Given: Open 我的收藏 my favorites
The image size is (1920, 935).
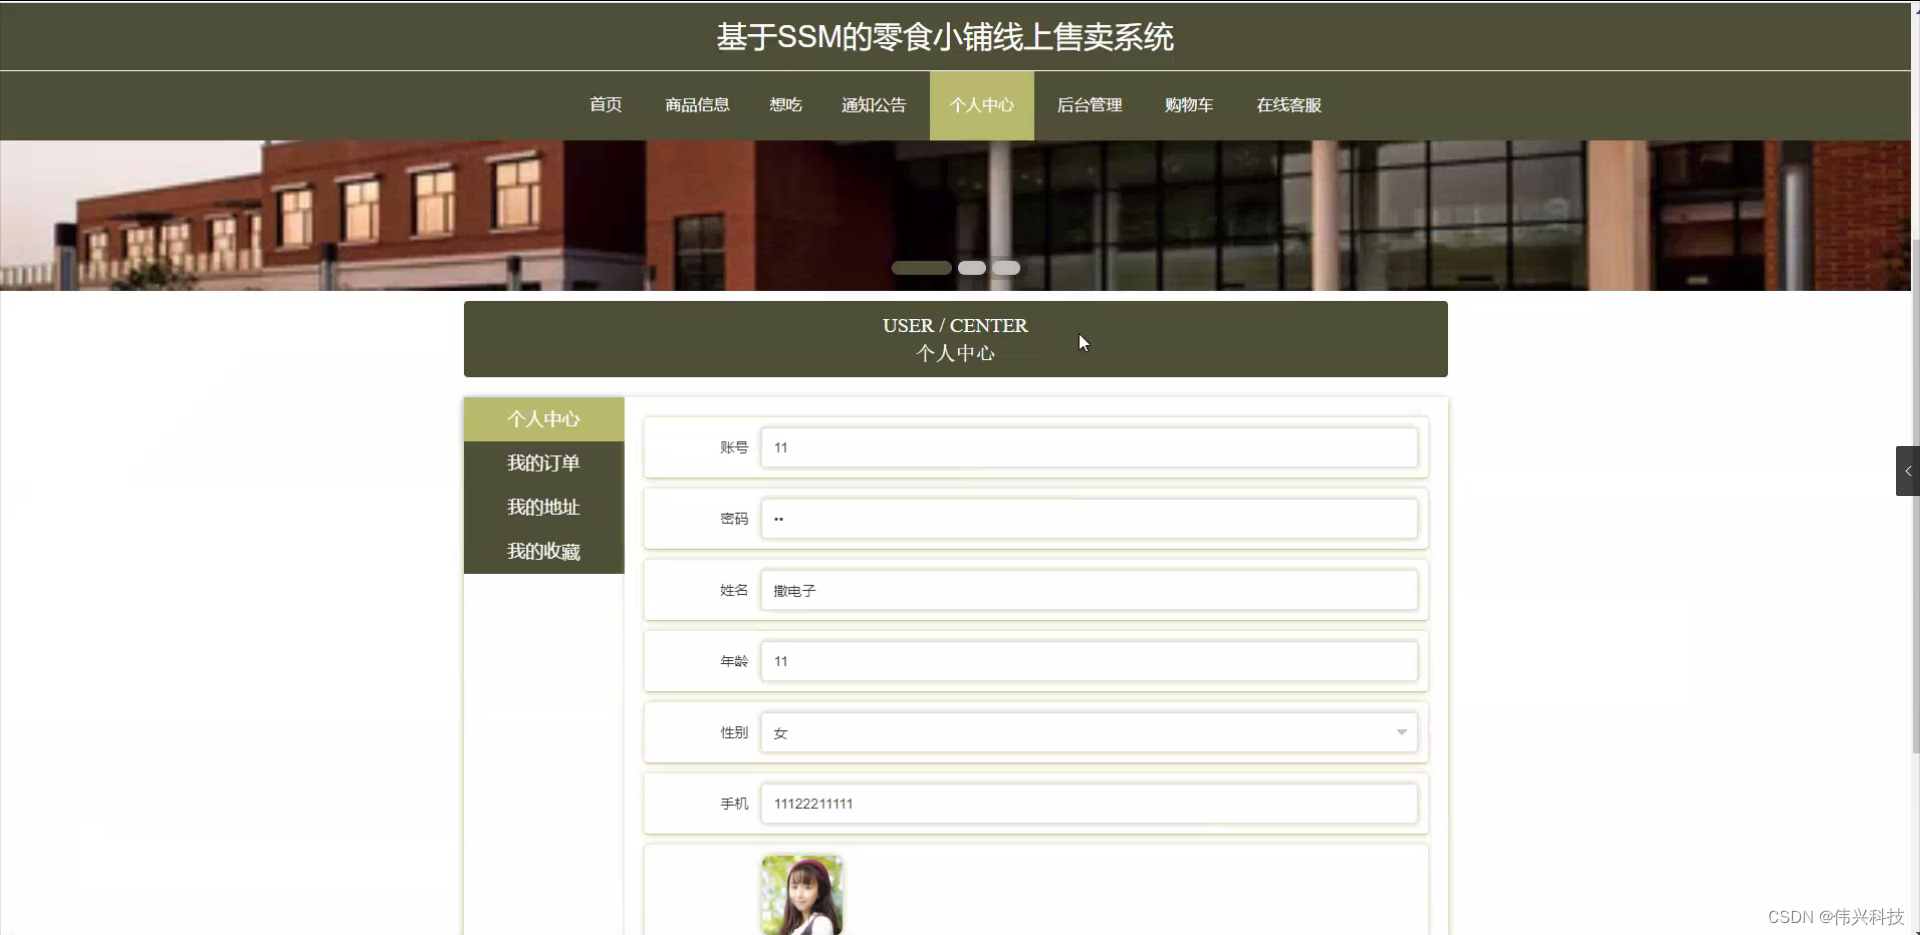Looking at the screenshot, I should 543,551.
